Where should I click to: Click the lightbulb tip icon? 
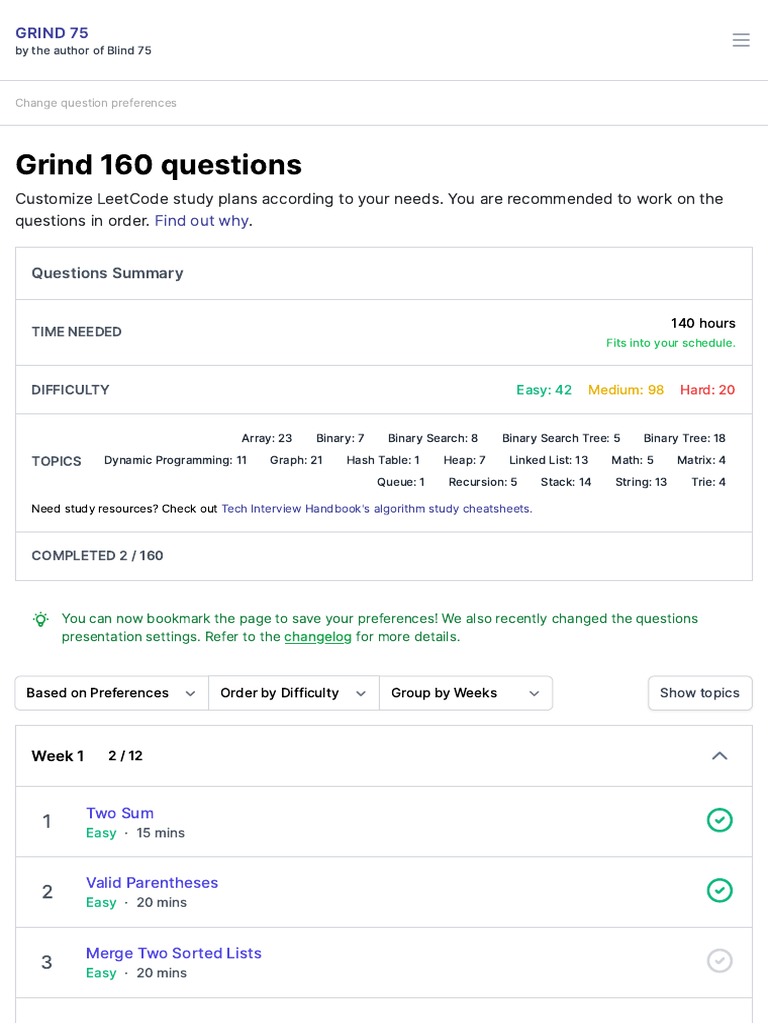coord(40,619)
